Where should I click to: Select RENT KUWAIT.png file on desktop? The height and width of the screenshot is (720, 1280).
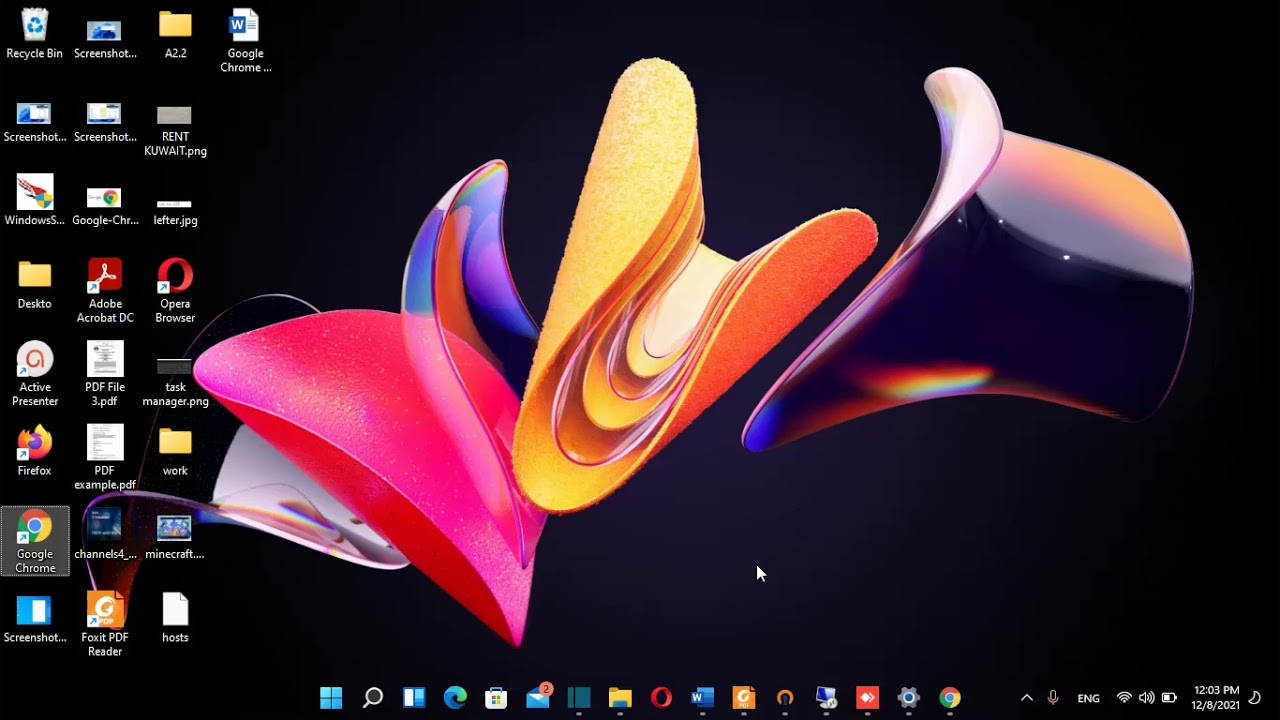click(175, 130)
